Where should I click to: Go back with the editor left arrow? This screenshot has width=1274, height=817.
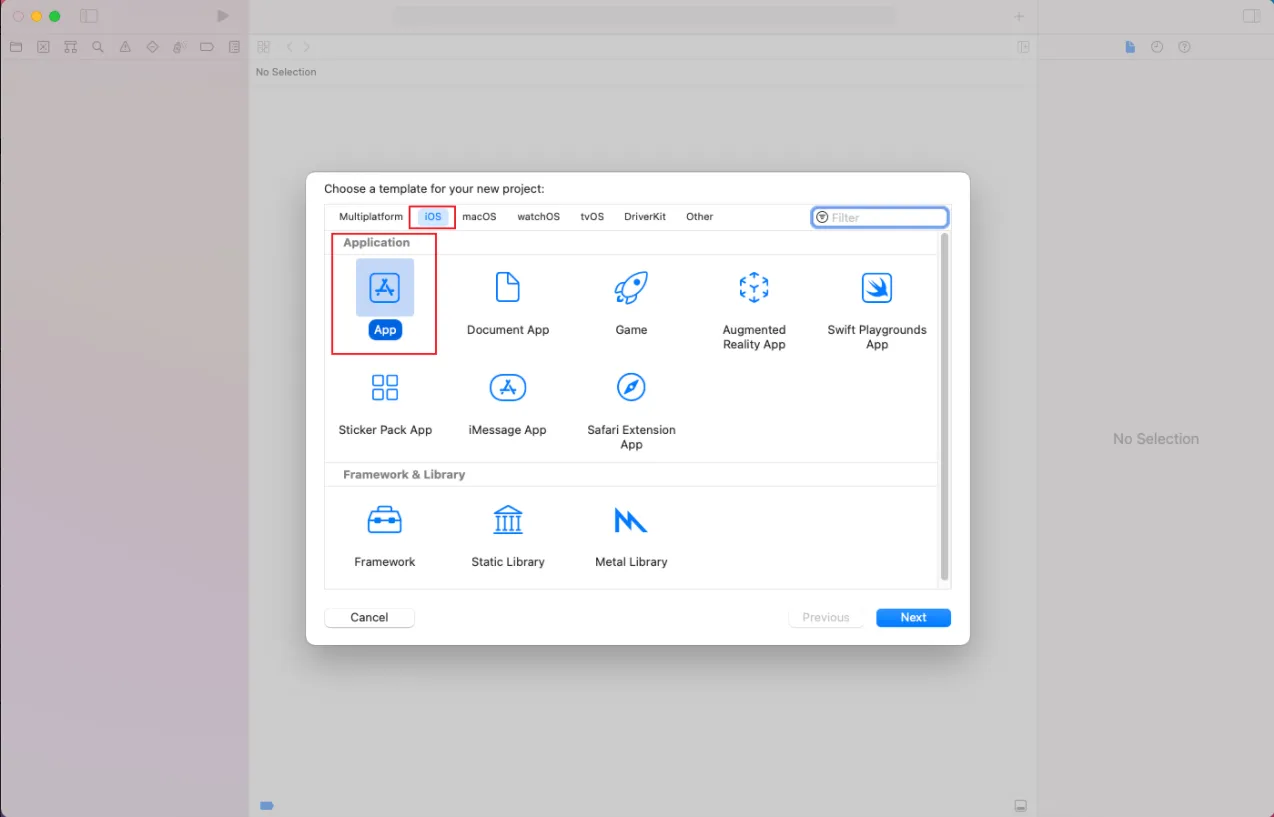point(289,47)
